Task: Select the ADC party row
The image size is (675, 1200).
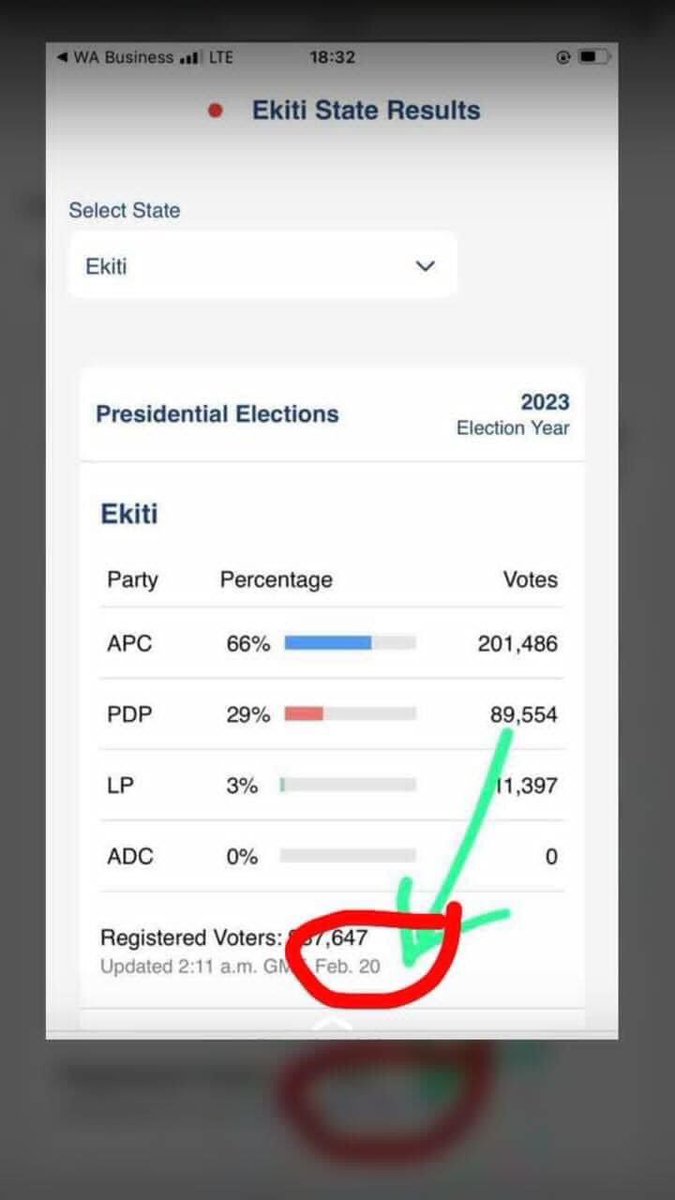Action: tap(332, 856)
